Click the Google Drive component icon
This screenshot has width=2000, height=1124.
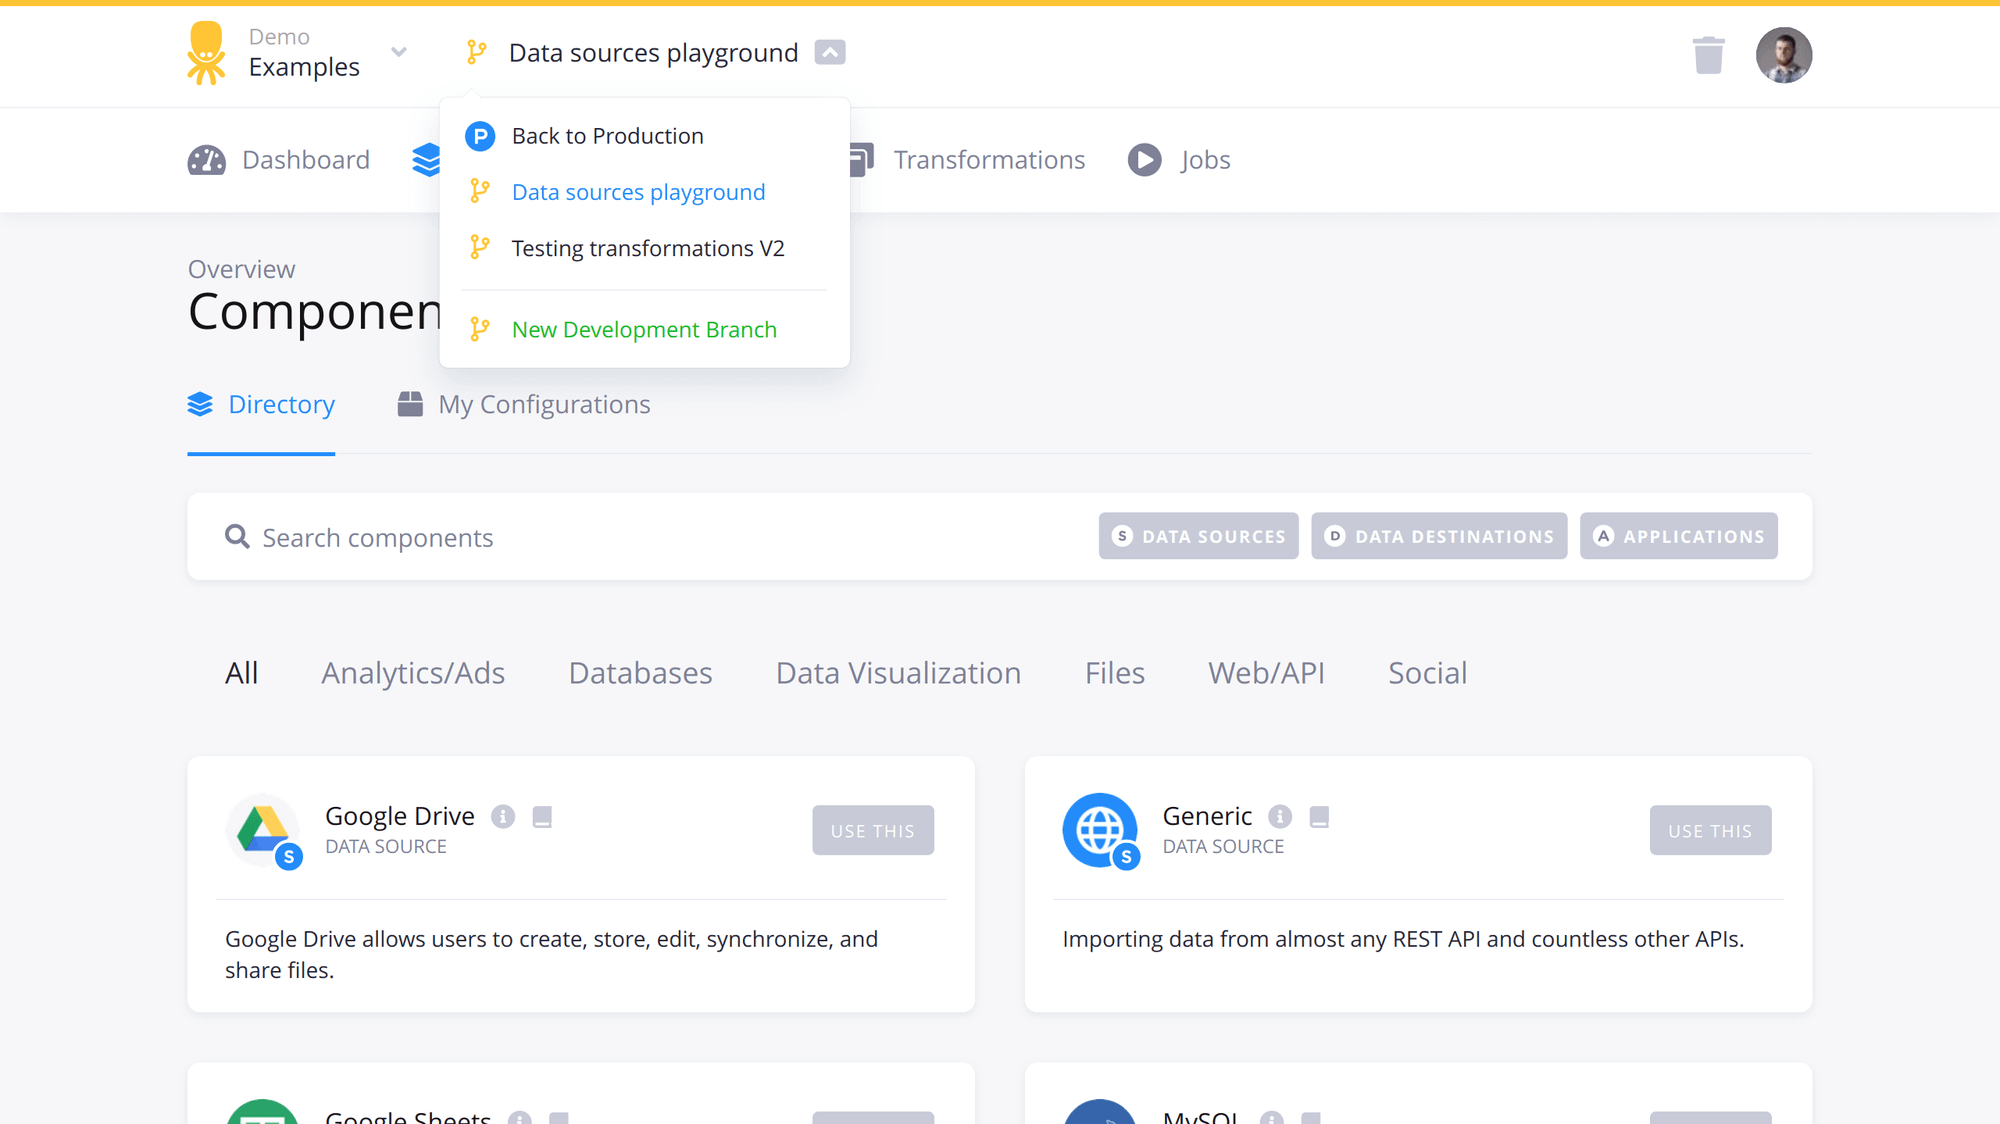click(x=263, y=830)
